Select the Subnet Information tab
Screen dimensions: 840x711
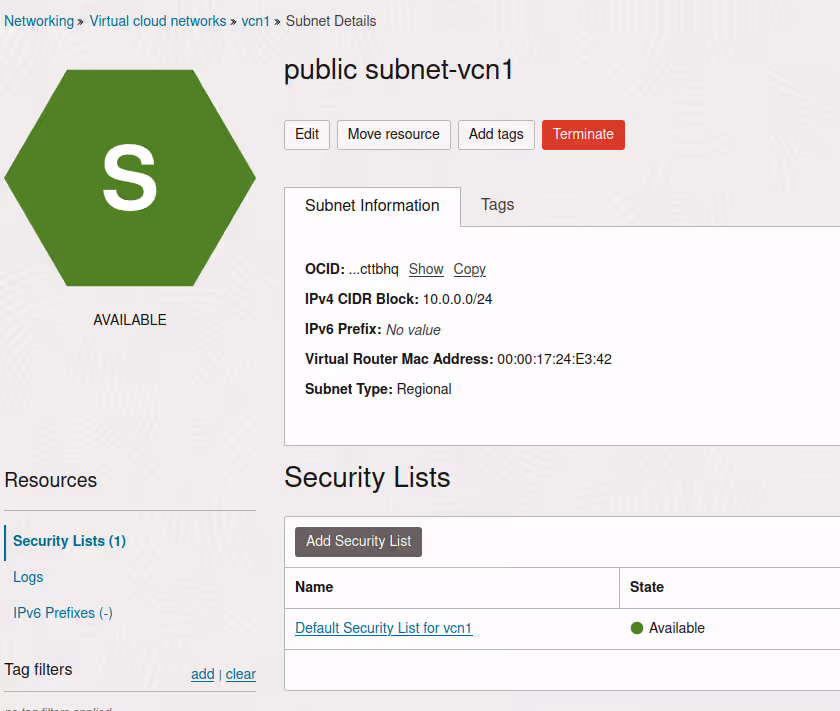coord(372,206)
